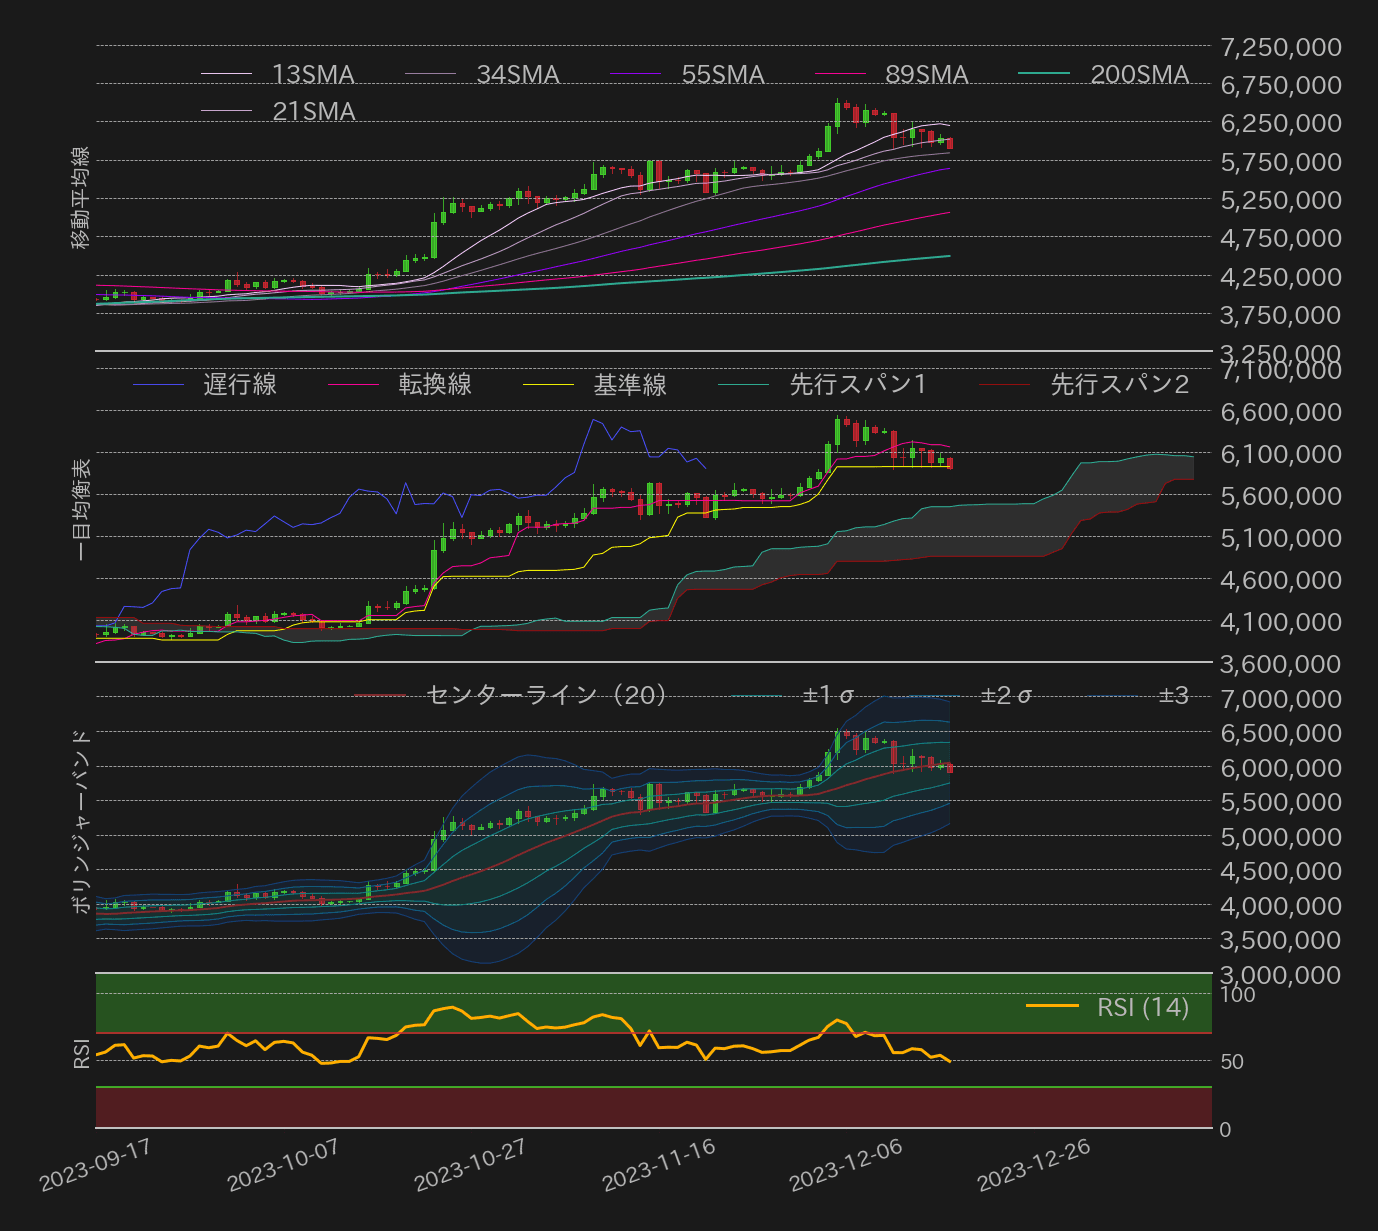Image resolution: width=1378 pixels, height=1231 pixels.
Task: Toggle the 200SMA line display
Action: coord(1140,74)
